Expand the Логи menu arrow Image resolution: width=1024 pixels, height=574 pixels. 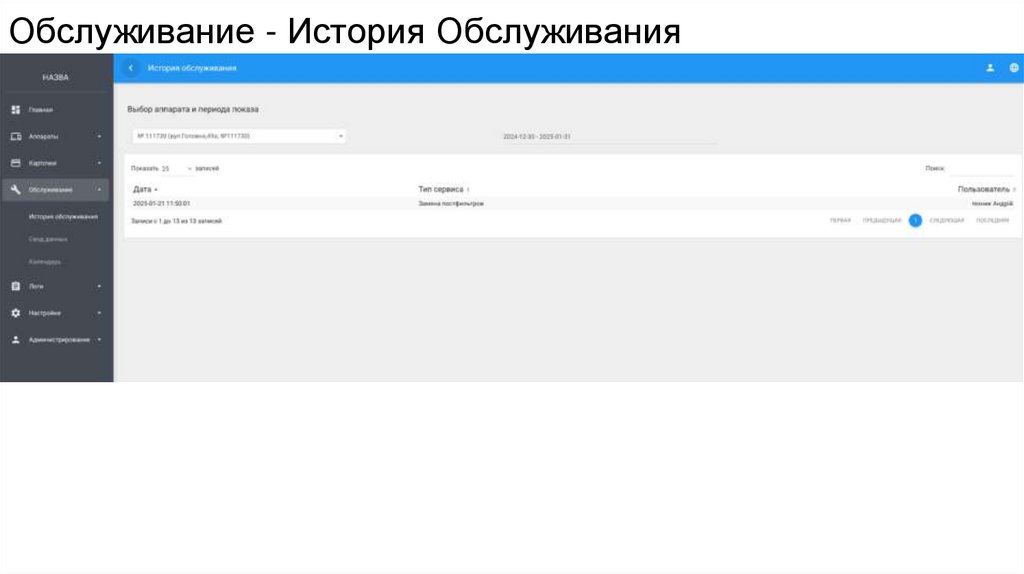click(x=99, y=287)
